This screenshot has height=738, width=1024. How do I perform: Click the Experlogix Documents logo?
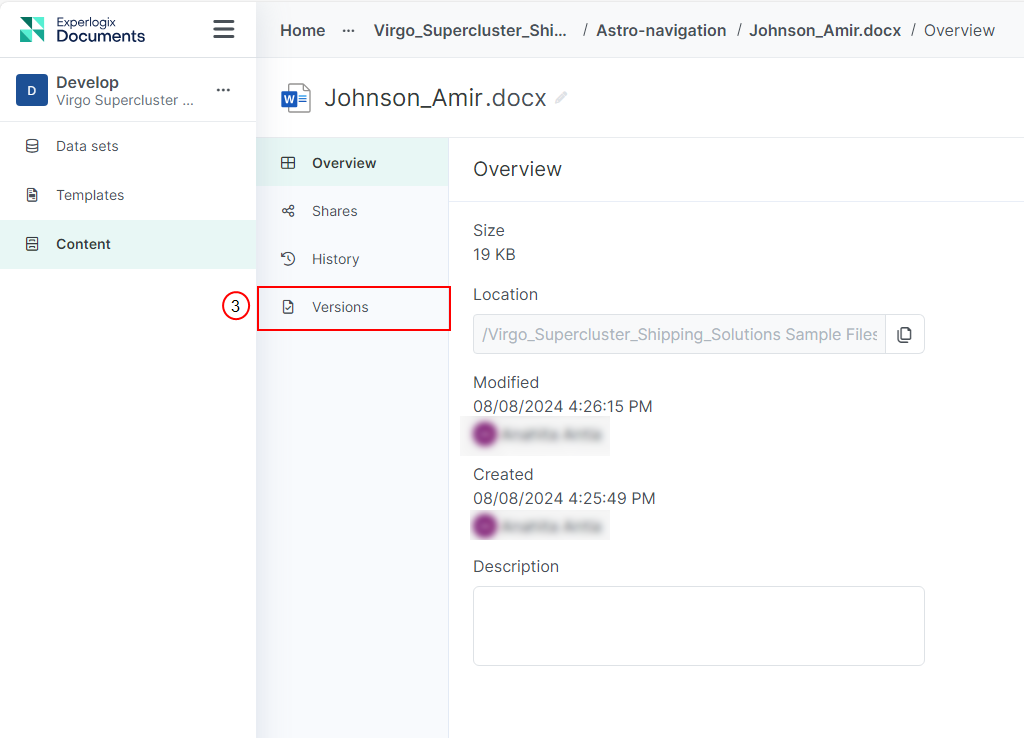[x=82, y=29]
